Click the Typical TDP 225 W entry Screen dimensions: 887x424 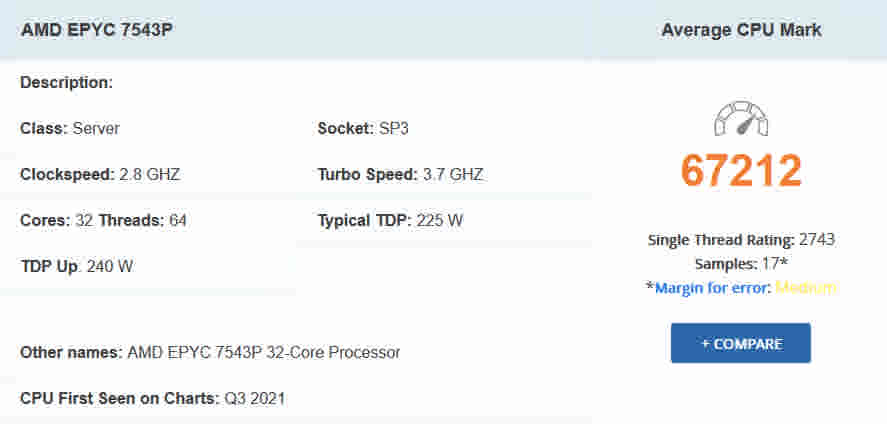(x=390, y=220)
